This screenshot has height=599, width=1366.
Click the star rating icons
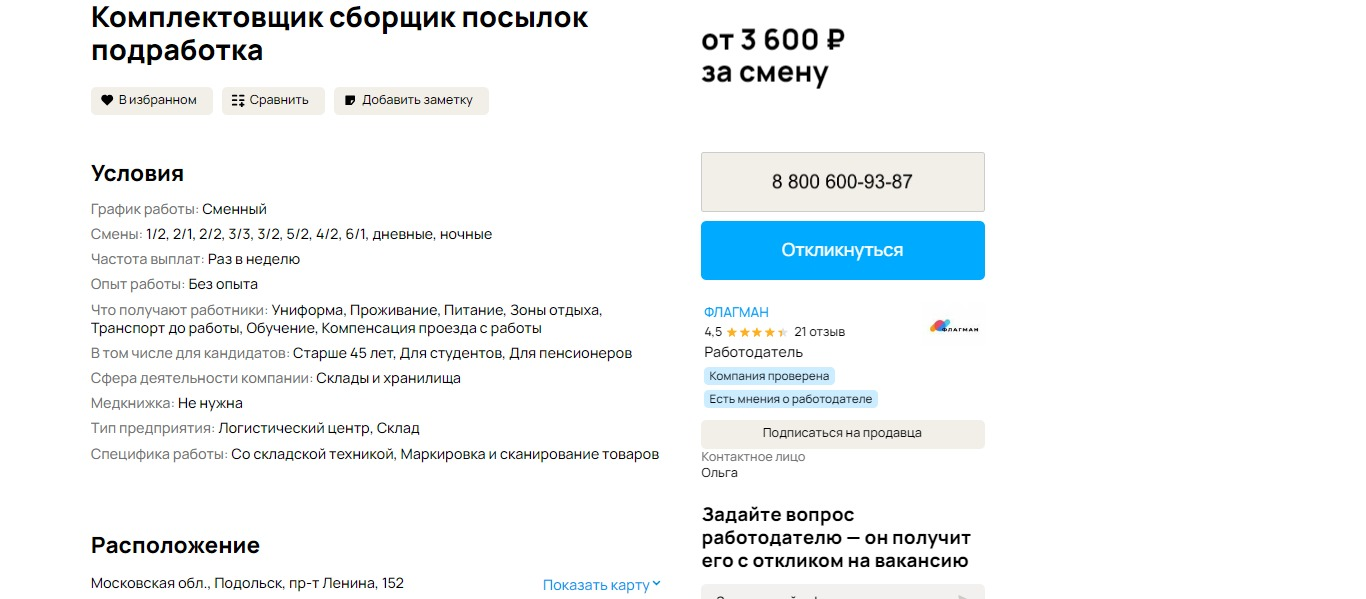[x=756, y=332]
